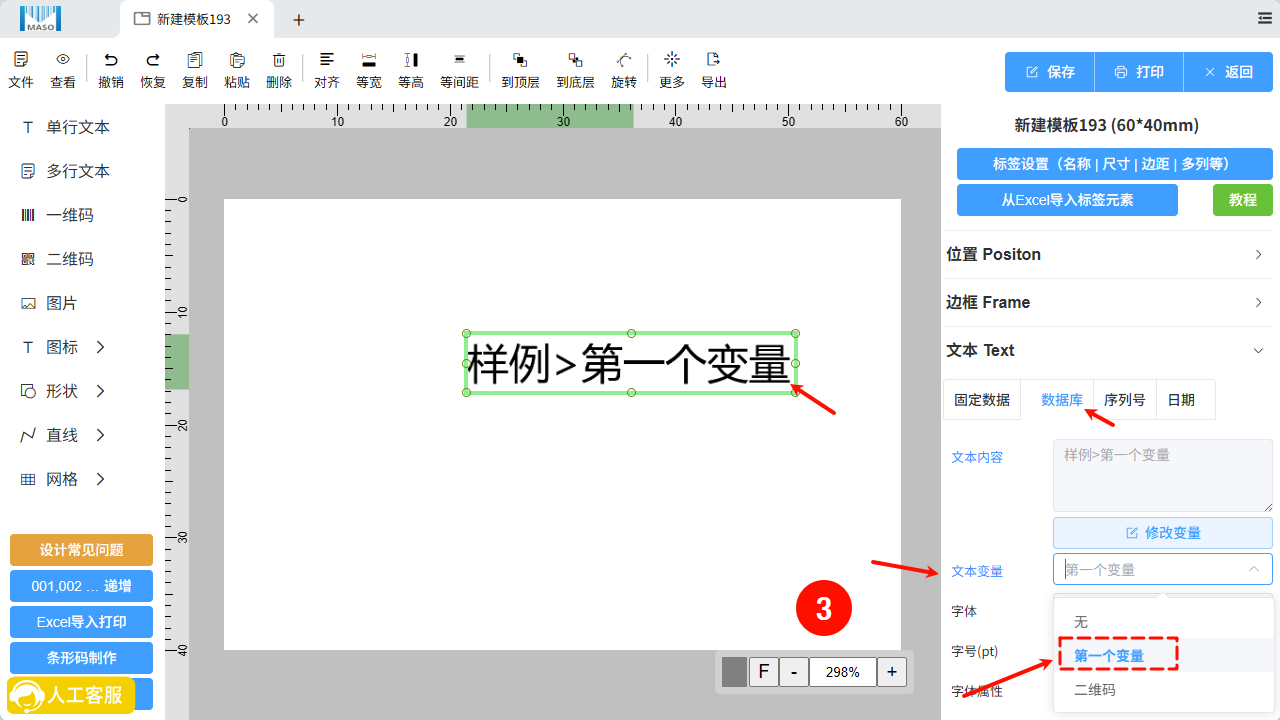
Task: Export using the 导出 icon
Action: coord(714,70)
